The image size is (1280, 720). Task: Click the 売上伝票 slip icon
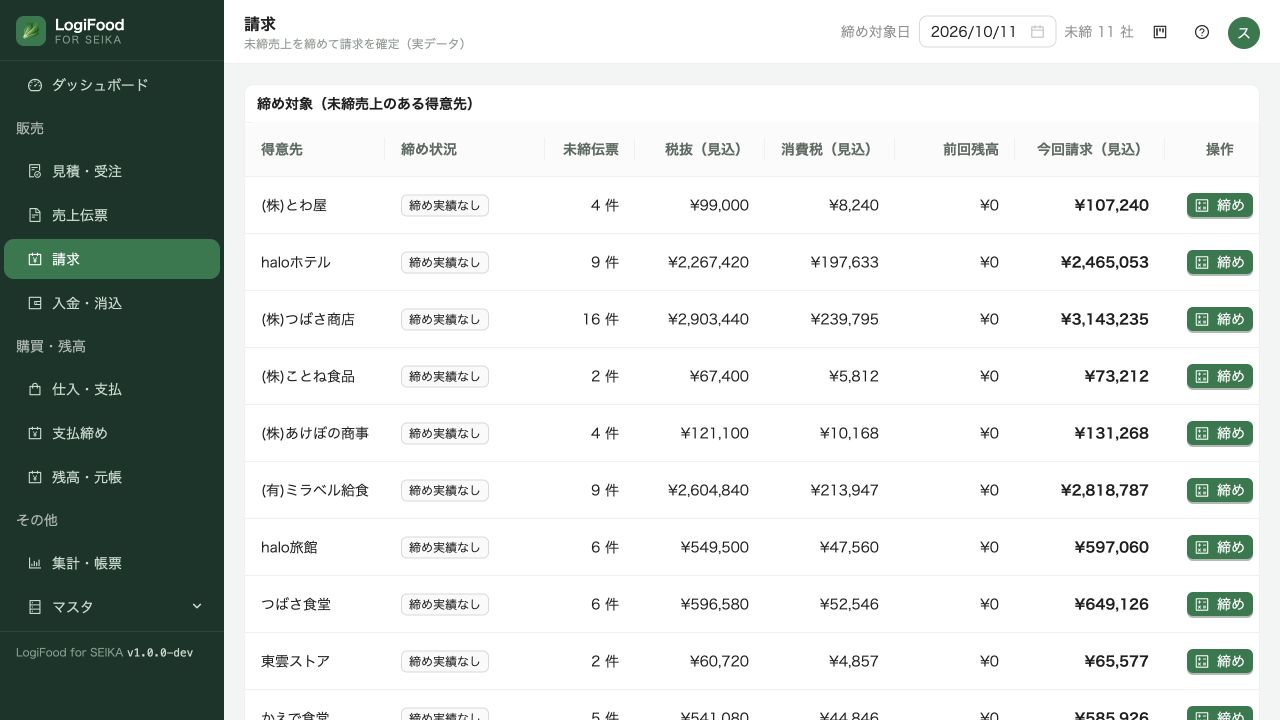pos(35,215)
